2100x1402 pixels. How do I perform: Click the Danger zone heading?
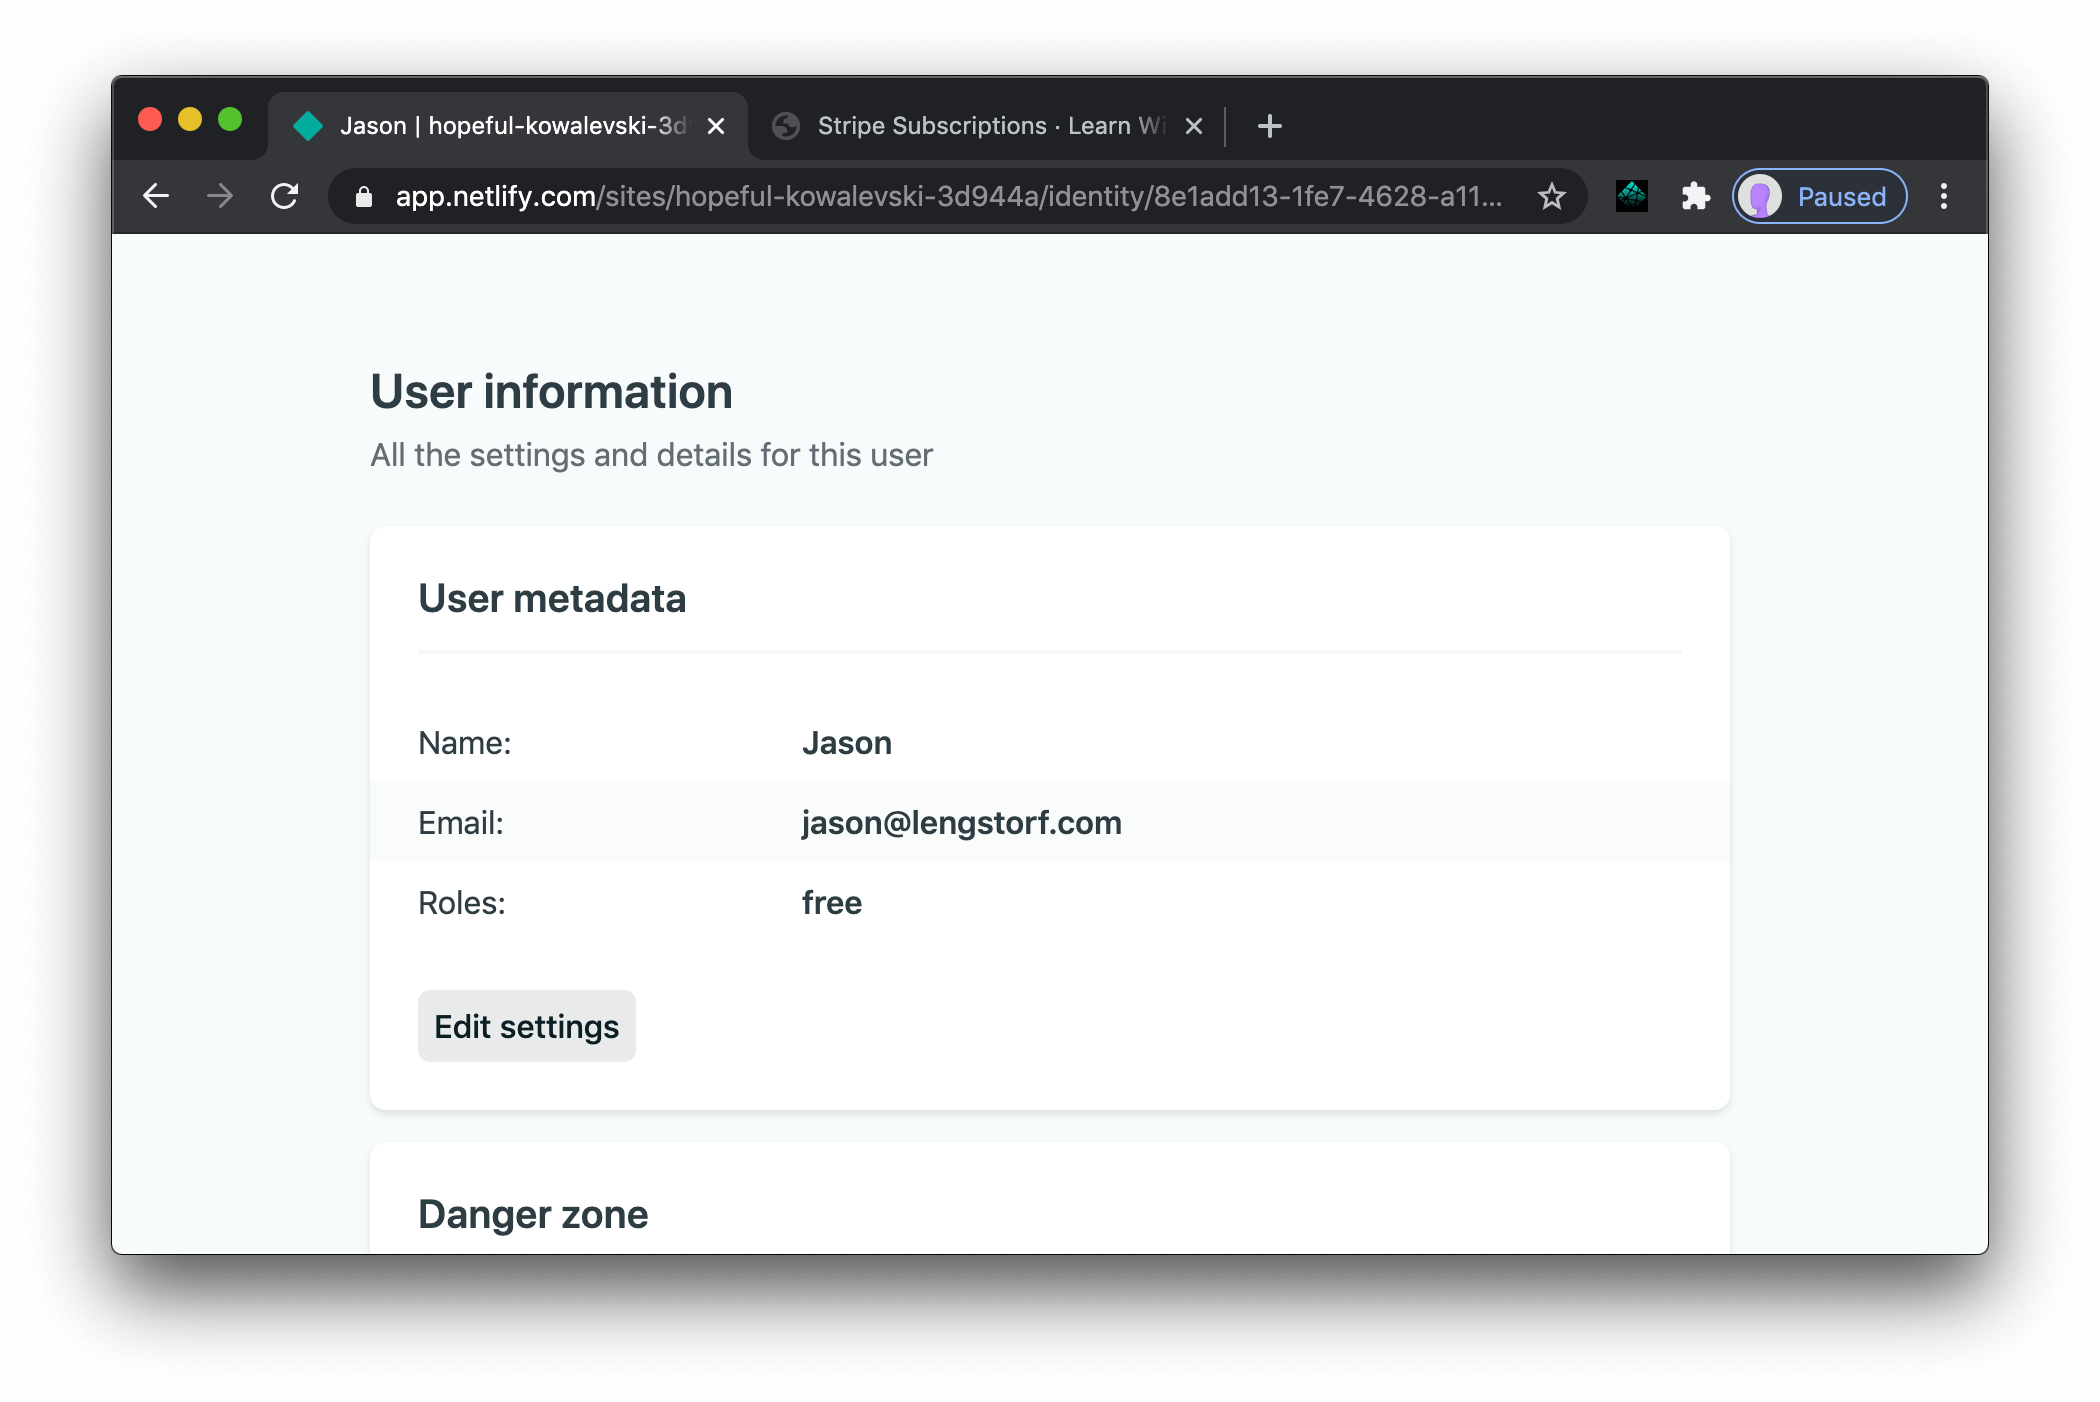(x=533, y=1214)
